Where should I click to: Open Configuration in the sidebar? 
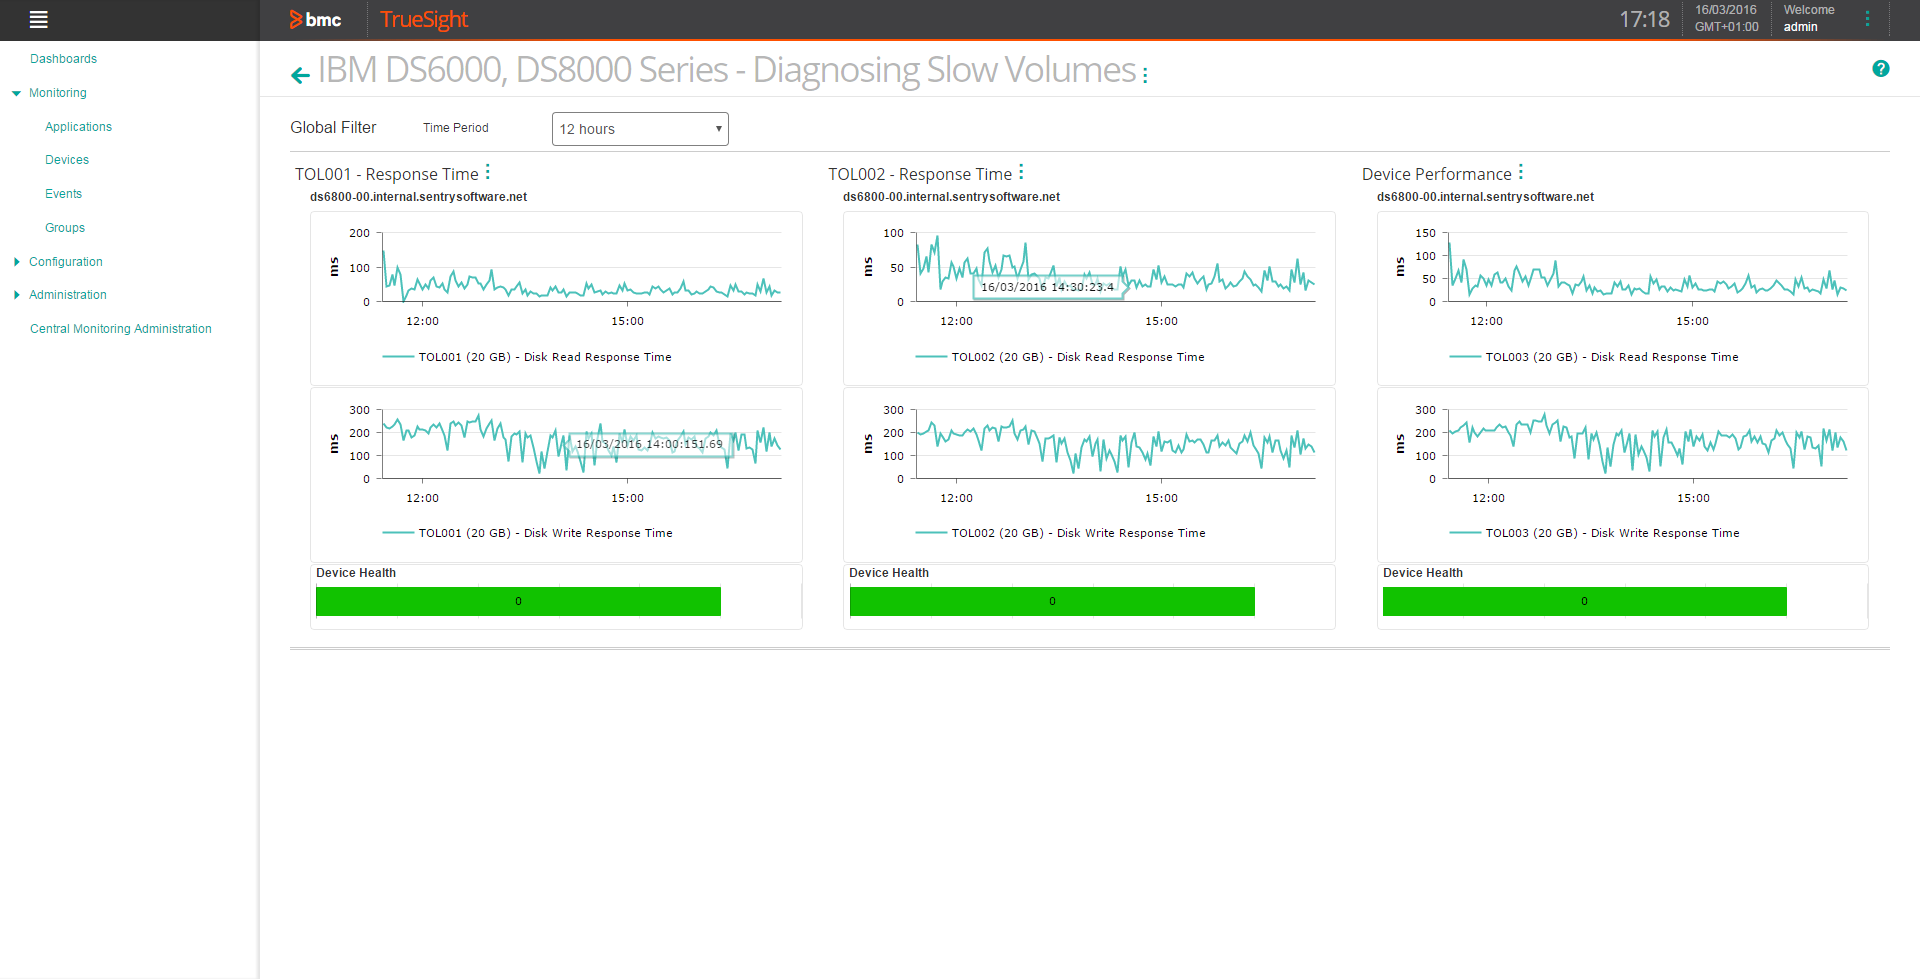pyautogui.click(x=66, y=262)
